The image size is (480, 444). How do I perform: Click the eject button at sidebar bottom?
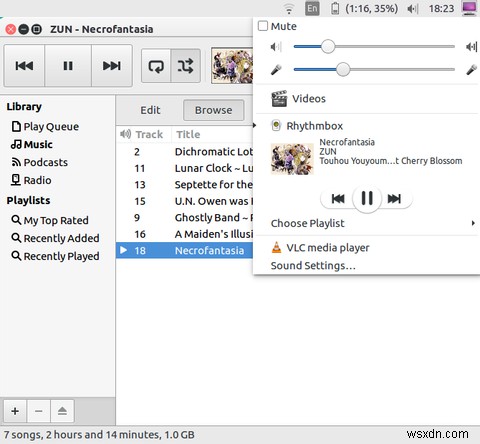(62, 411)
